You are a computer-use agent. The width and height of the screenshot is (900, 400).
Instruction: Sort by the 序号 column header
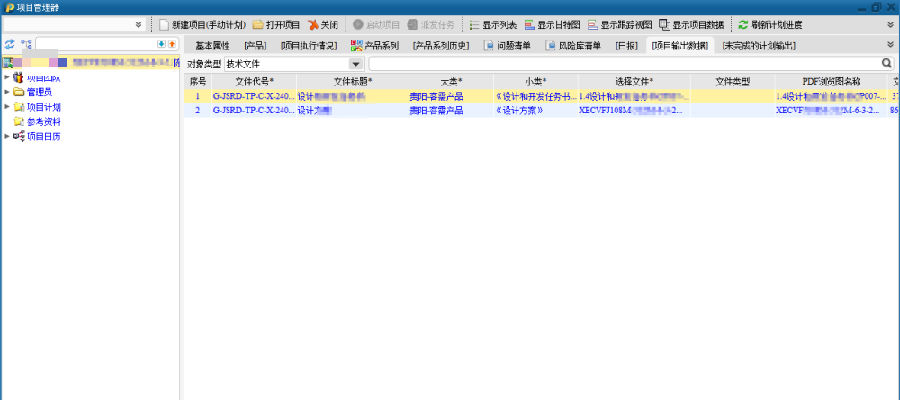click(197, 81)
